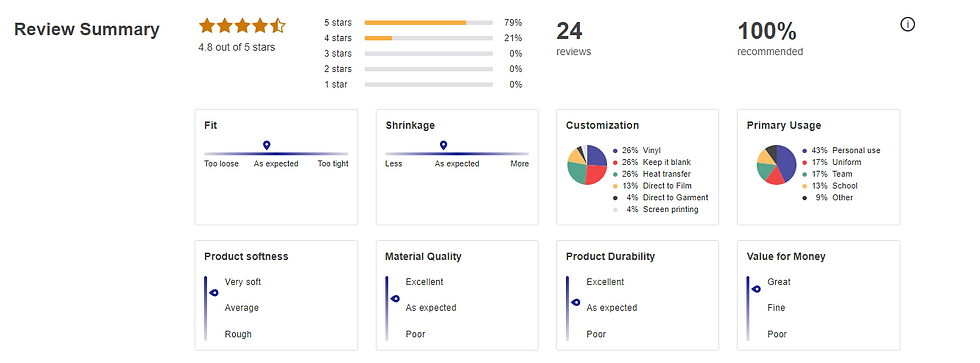Click the 1 star rating row
The height and width of the screenshot is (363, 980).
pyautogui.click(x=423, y=84)
